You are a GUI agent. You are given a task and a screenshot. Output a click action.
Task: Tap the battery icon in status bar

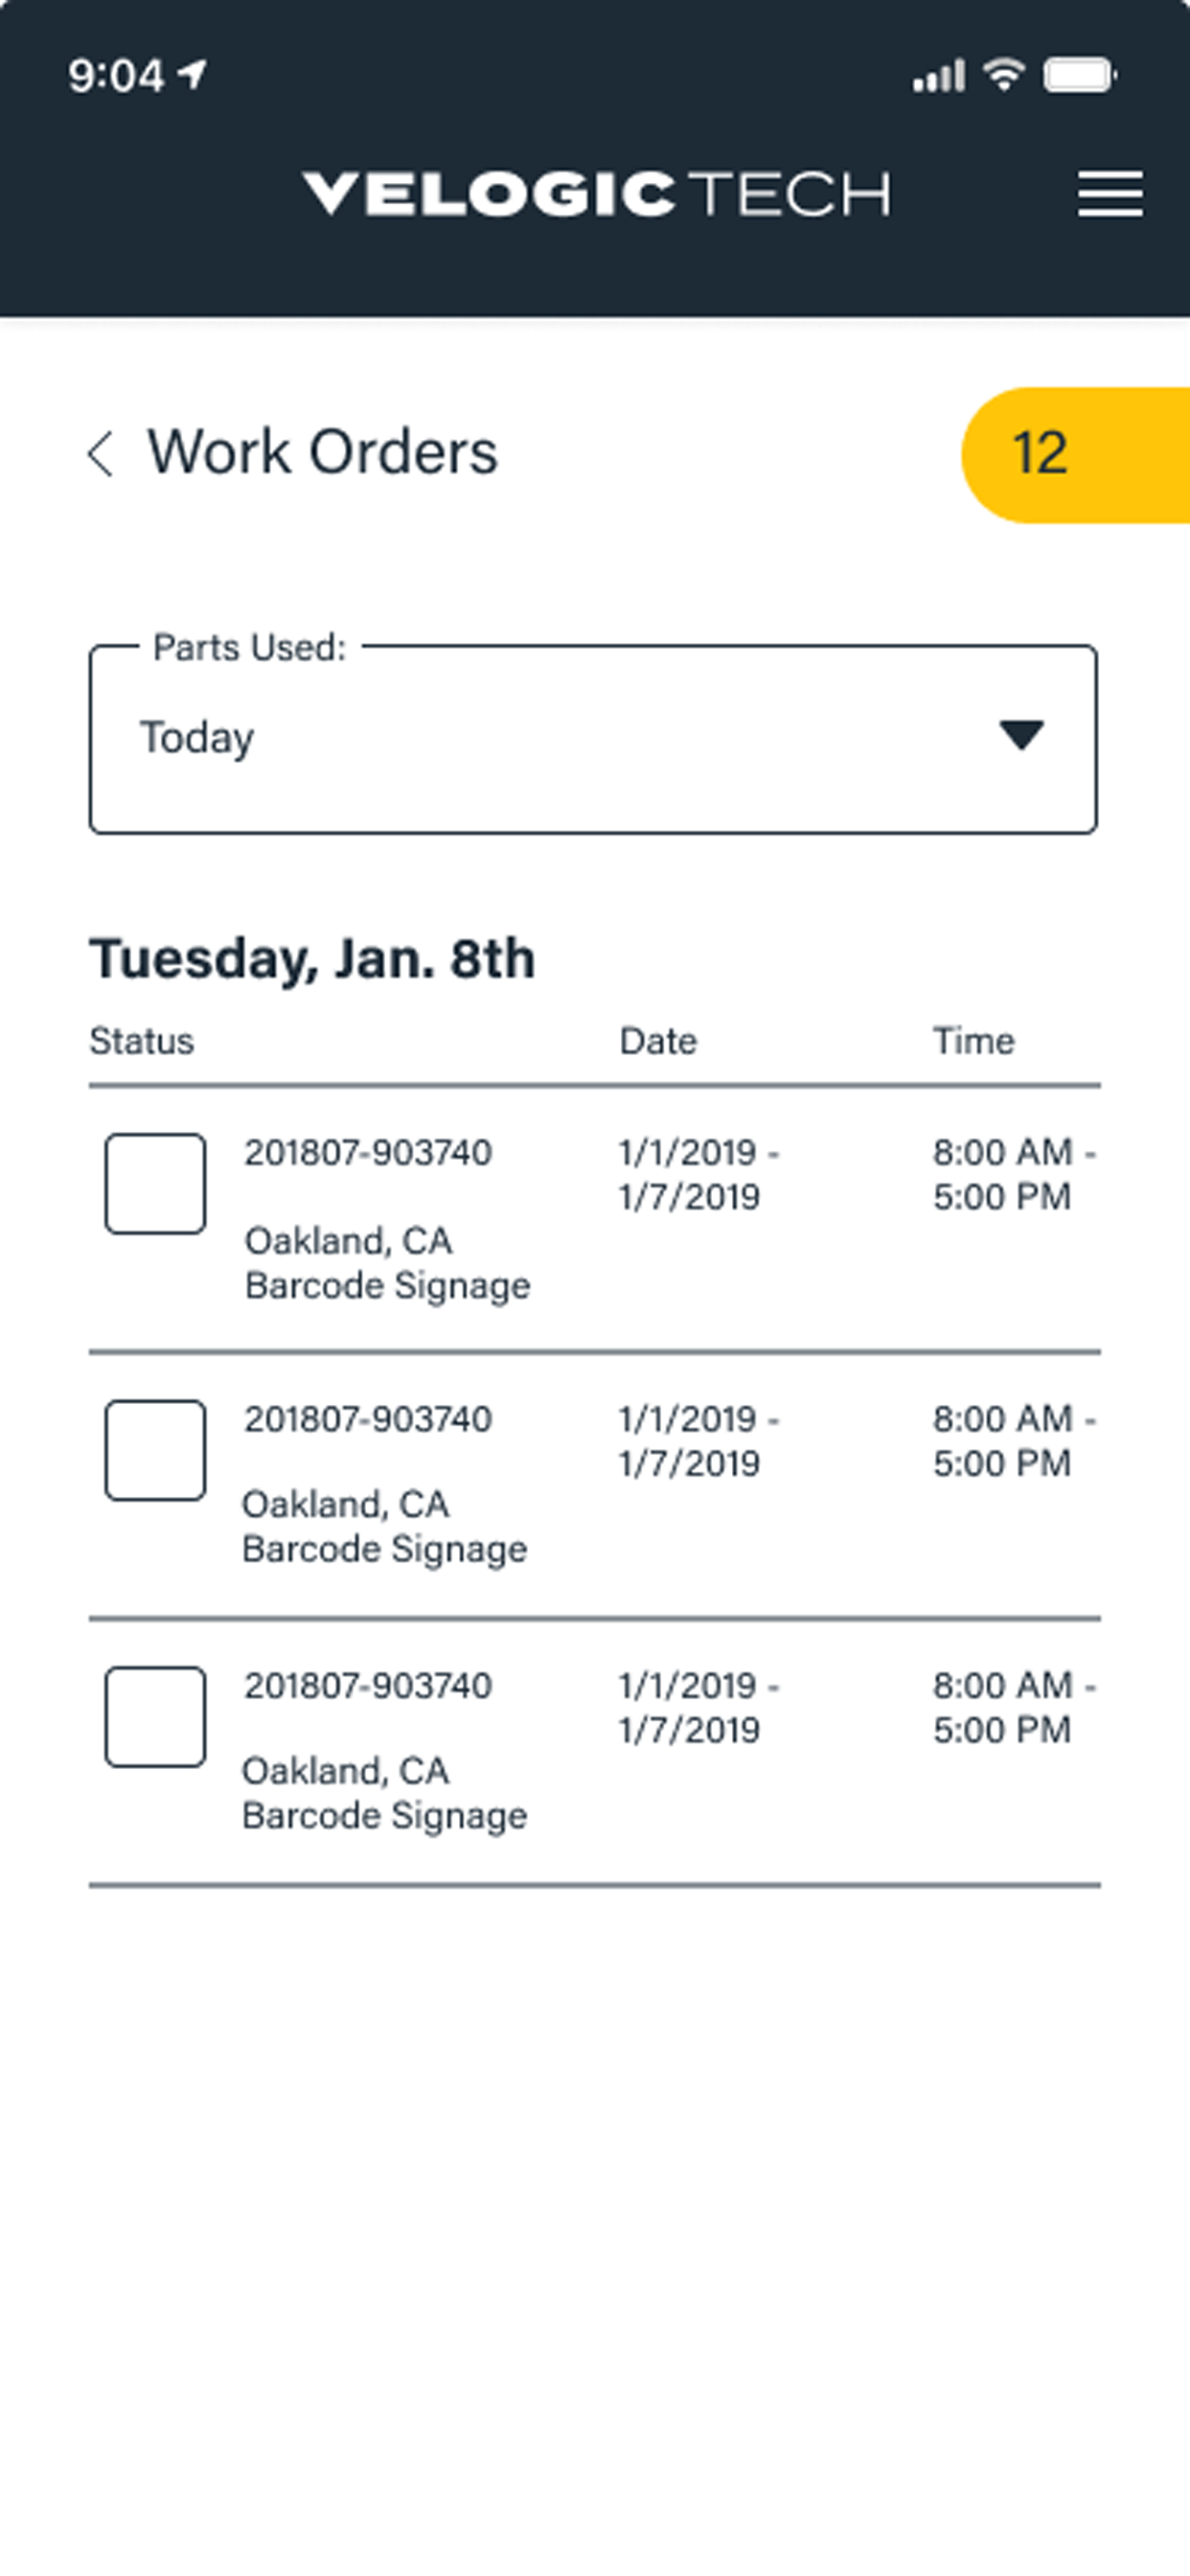click(x=1080, y=75)
